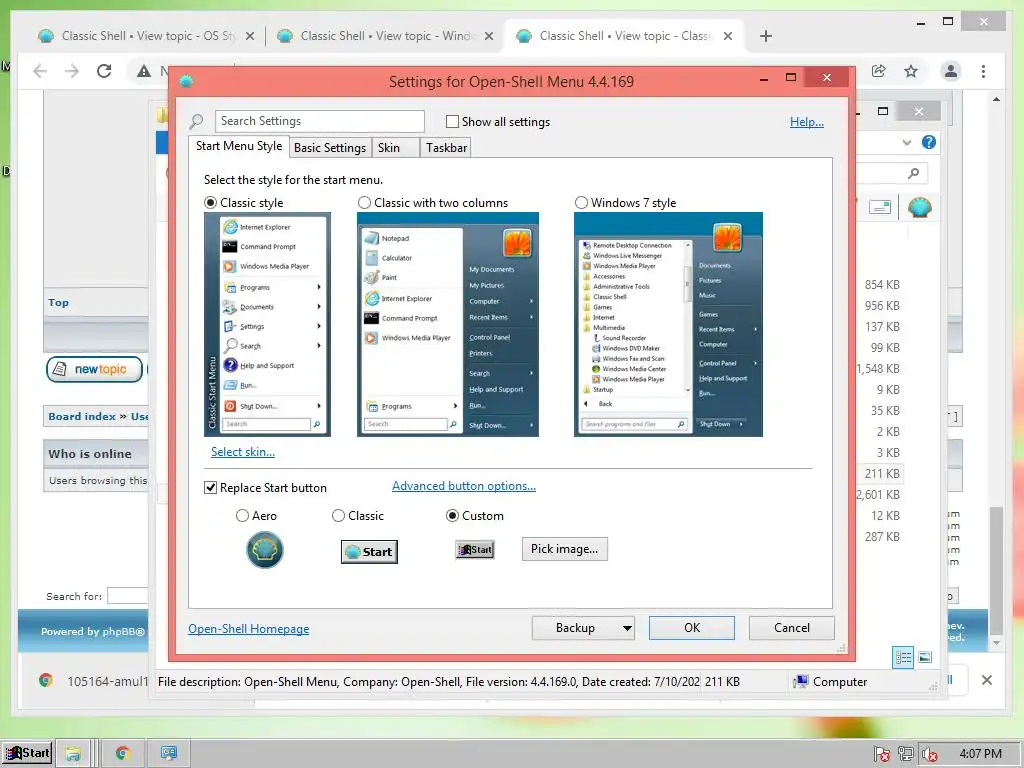
Task: Click the not-secure warning icon in address bar
Action: click(x=144, y=71)
